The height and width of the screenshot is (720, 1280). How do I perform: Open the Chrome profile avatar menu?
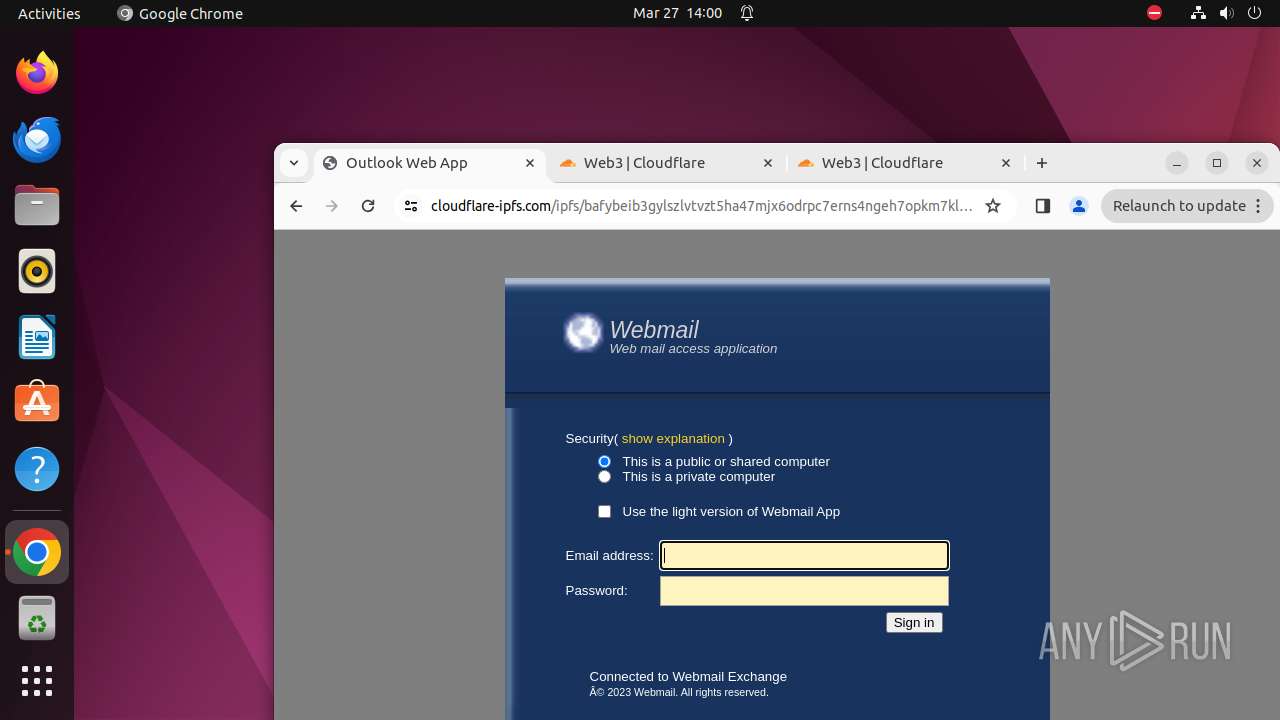click(1079, 206)
